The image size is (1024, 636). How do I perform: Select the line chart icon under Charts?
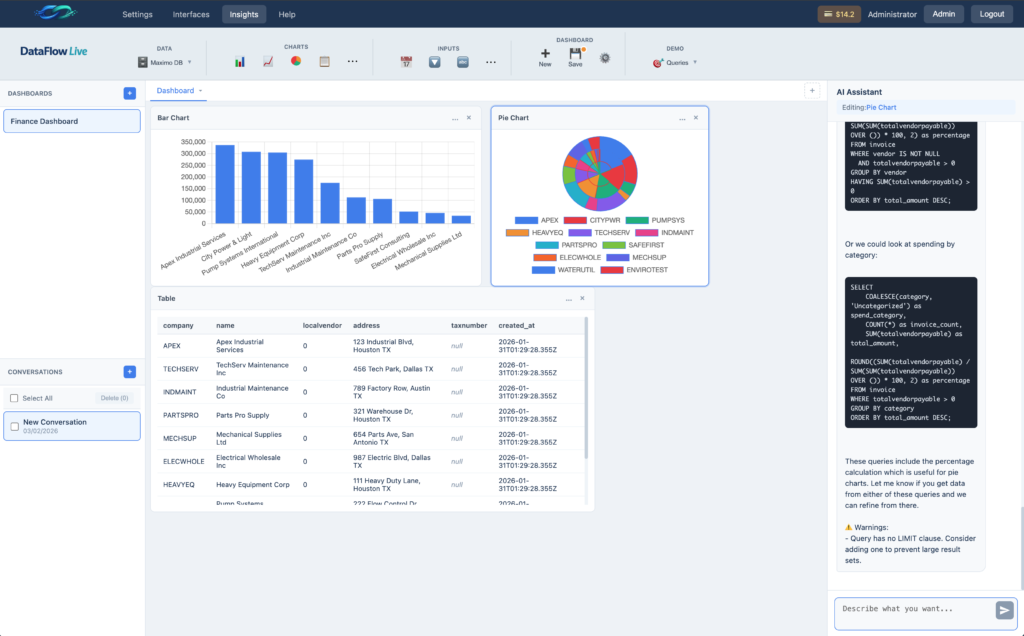[x=267, y=61]
